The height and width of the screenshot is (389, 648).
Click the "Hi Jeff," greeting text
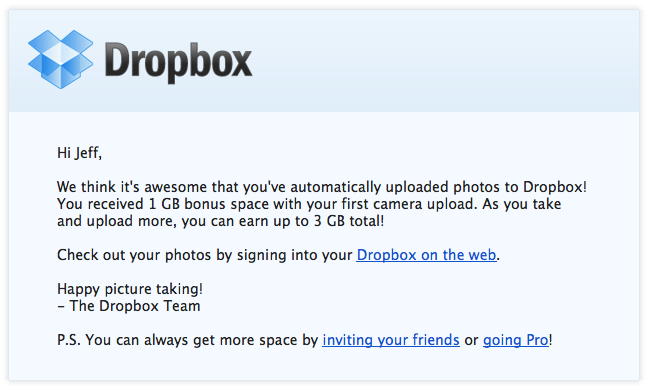pyautogui.click(x=79, y=153)
